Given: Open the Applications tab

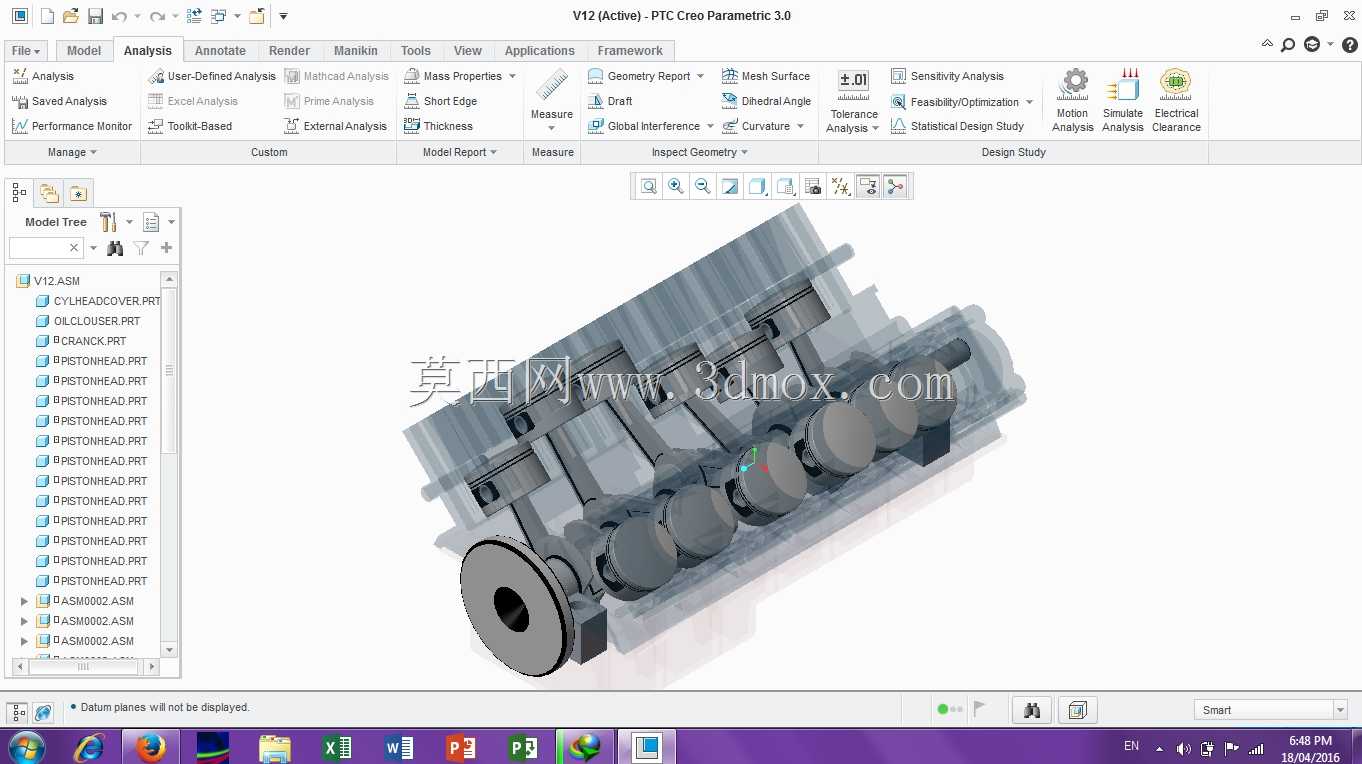Looking at the screenshot, I should (x=540, y=51).
